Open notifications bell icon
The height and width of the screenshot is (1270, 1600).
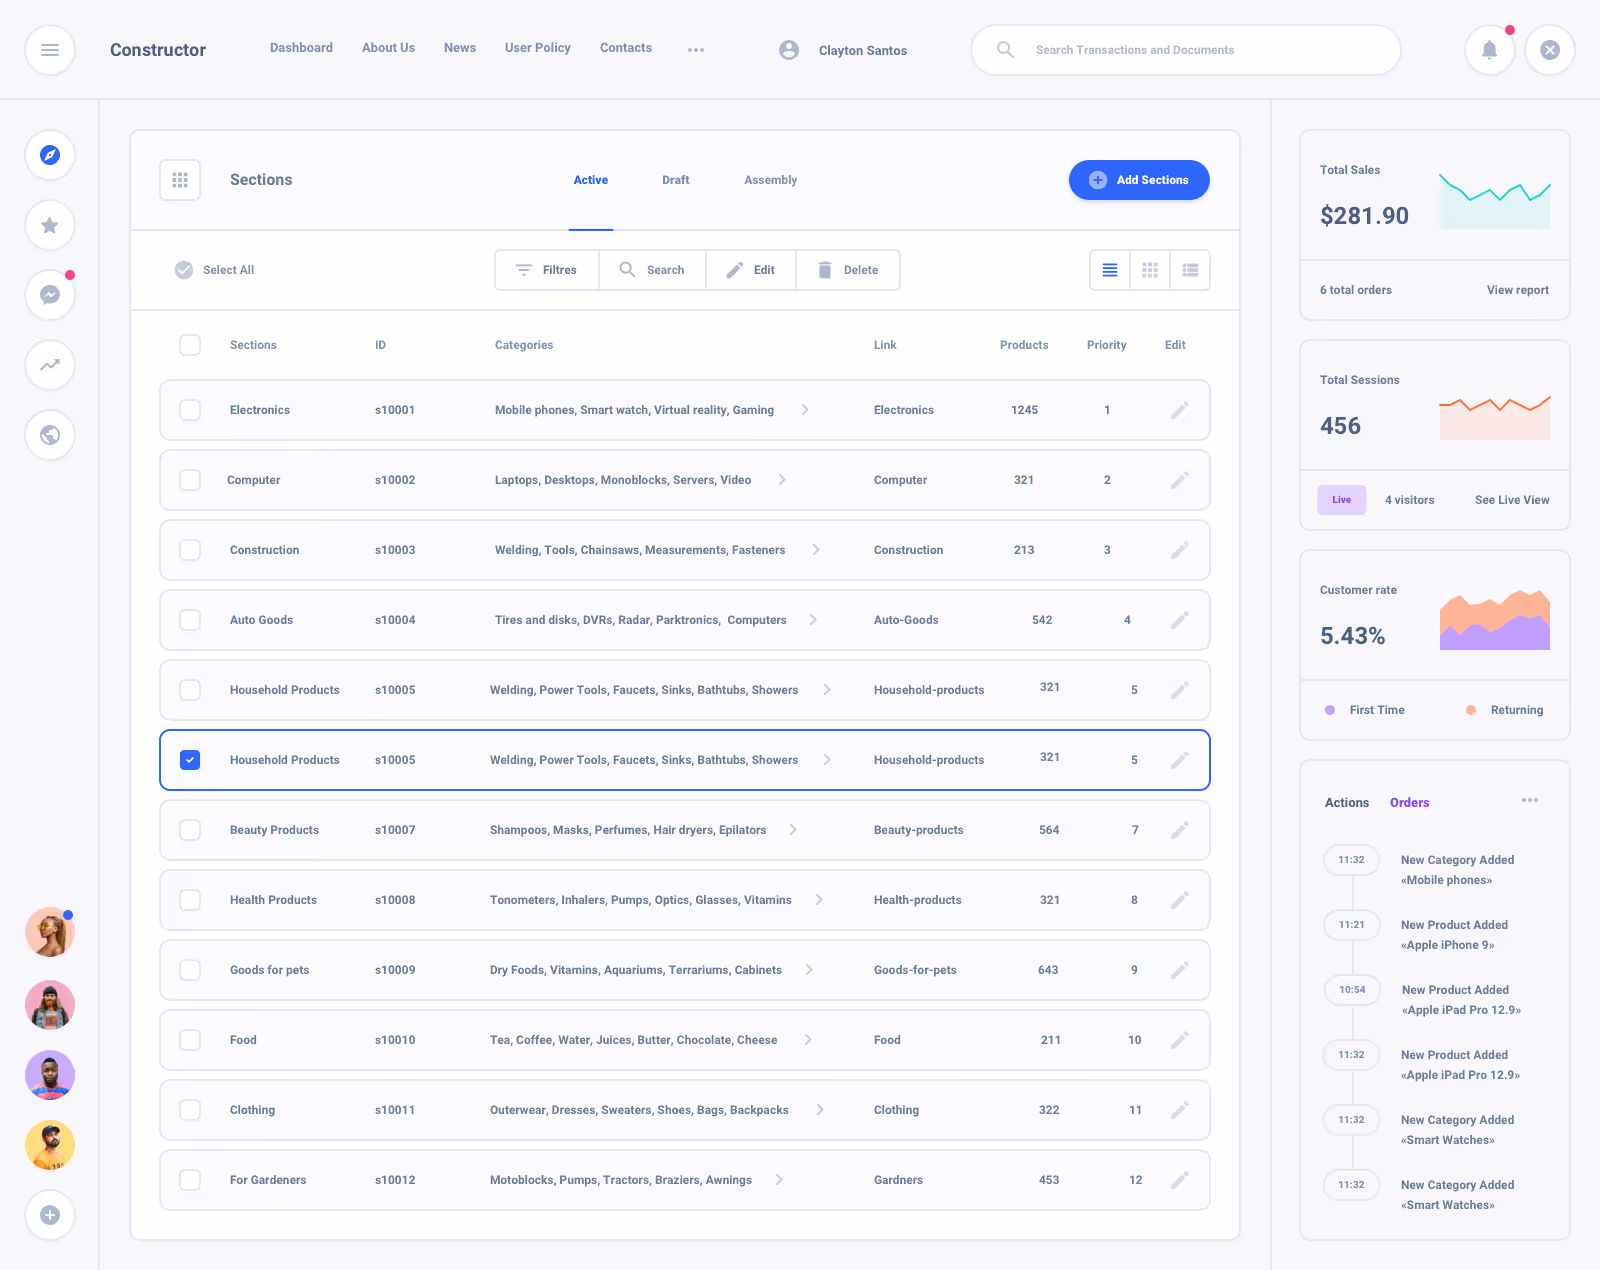tap(1490, 50)
